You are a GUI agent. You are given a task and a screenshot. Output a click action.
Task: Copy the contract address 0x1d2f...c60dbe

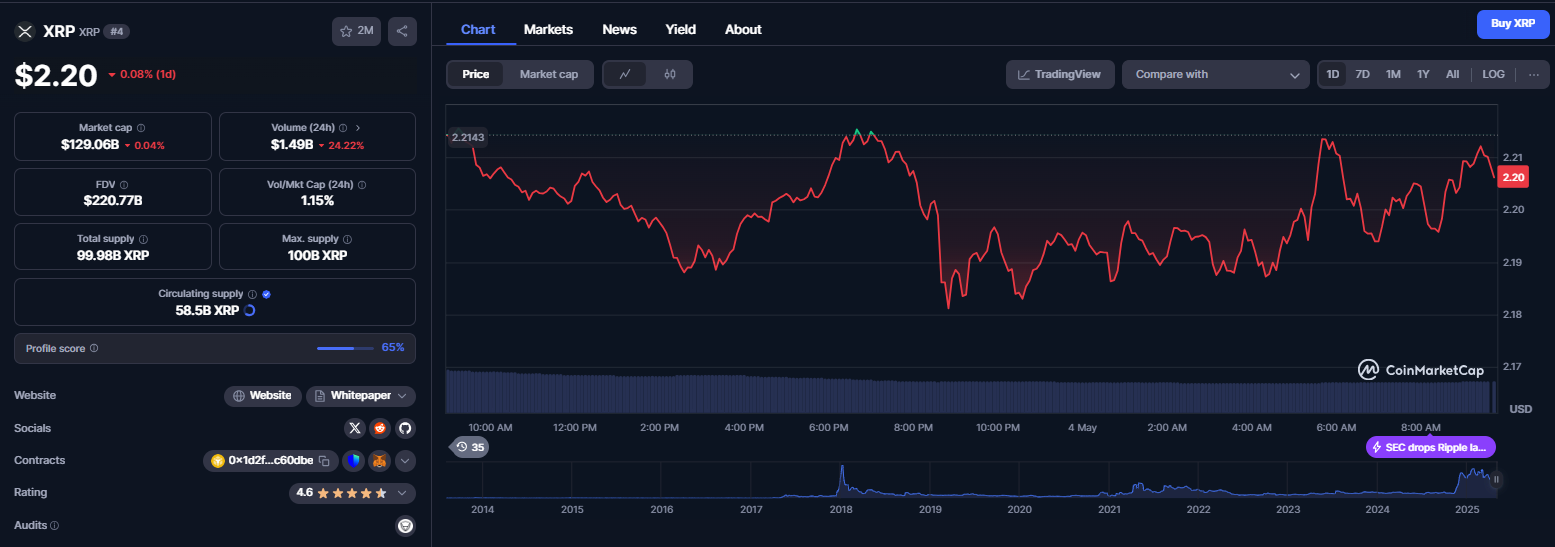[324, 461]
